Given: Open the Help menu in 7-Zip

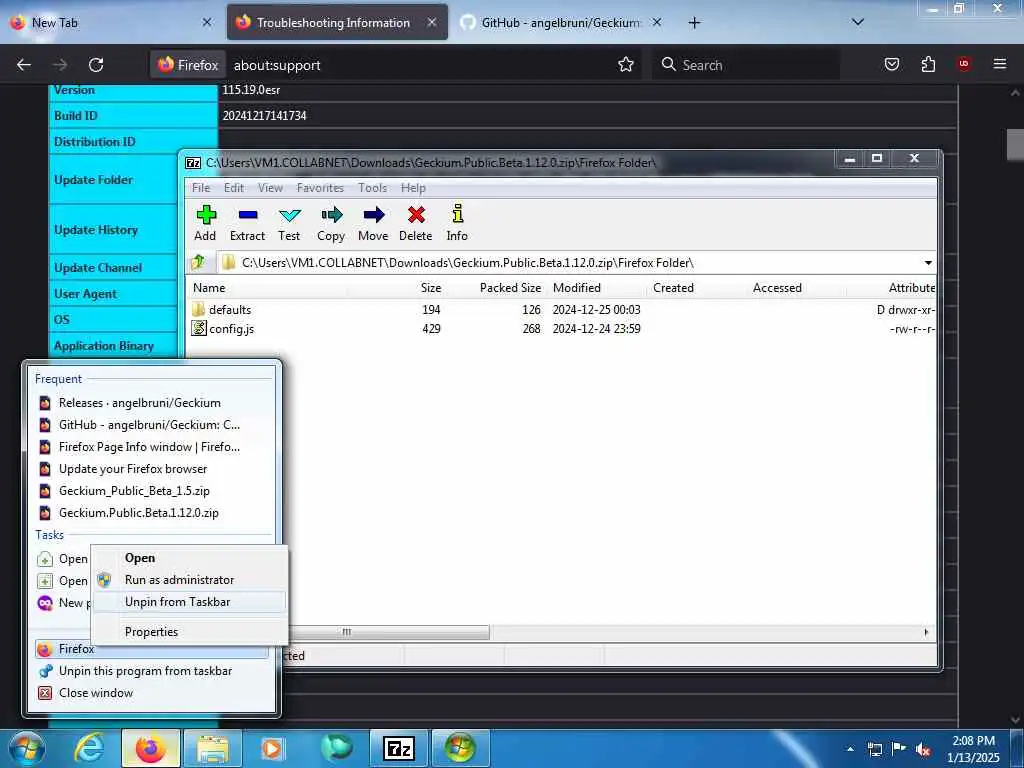Looking at the screenshot, I should 413,188.
